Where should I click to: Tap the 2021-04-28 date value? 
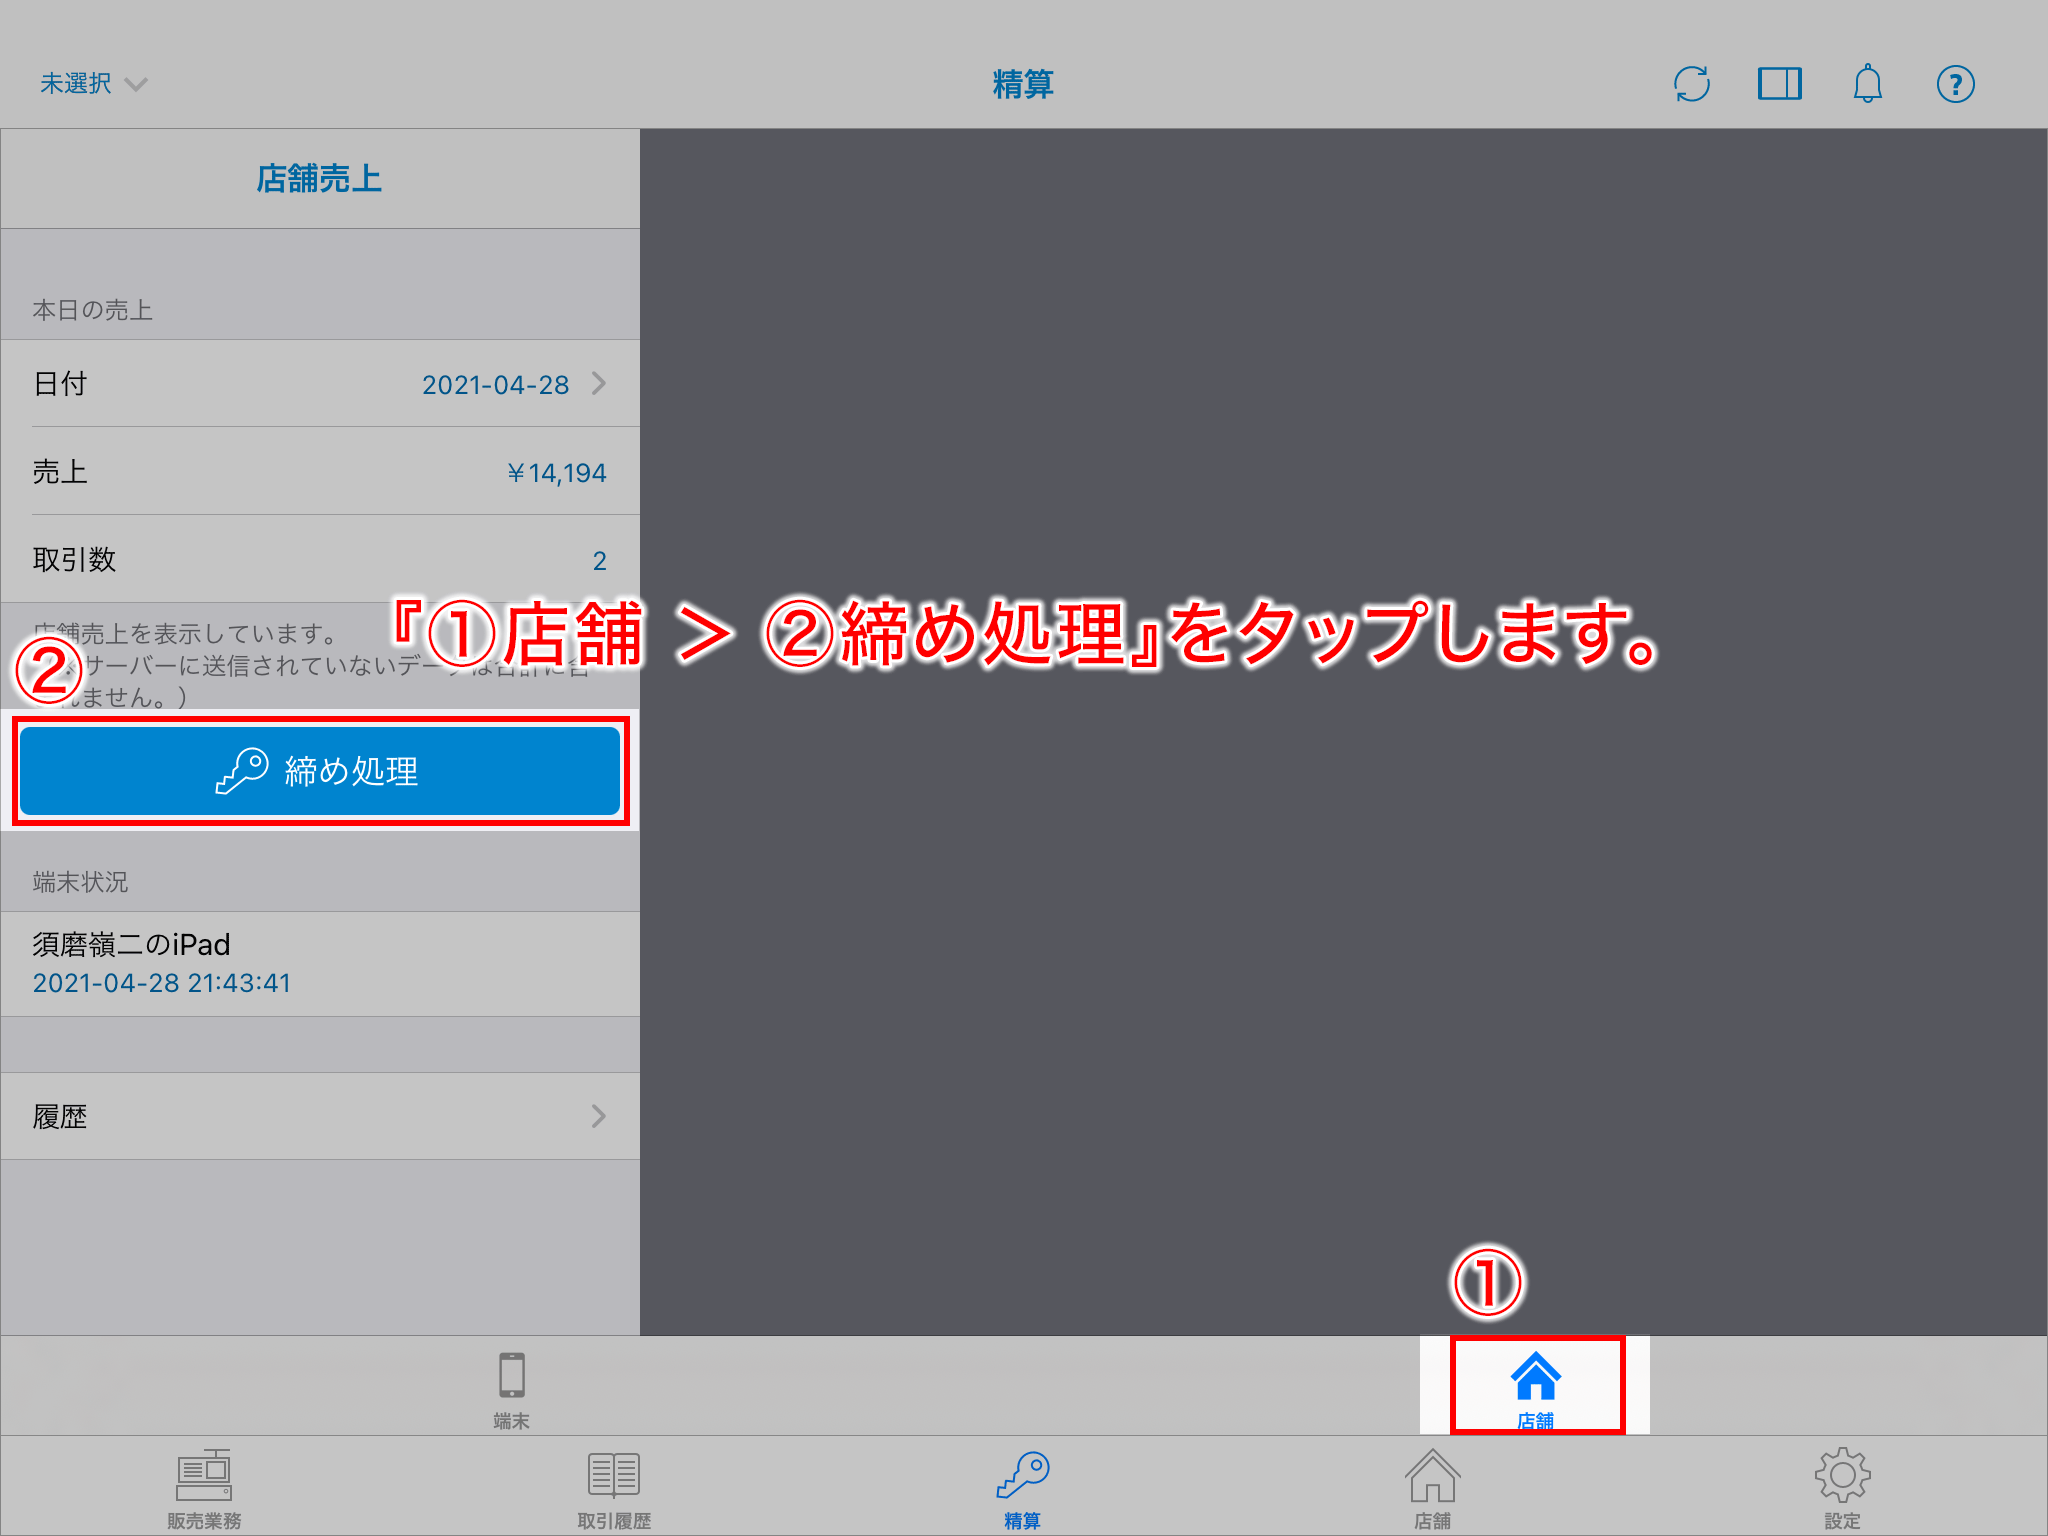[x=495, y=385]
